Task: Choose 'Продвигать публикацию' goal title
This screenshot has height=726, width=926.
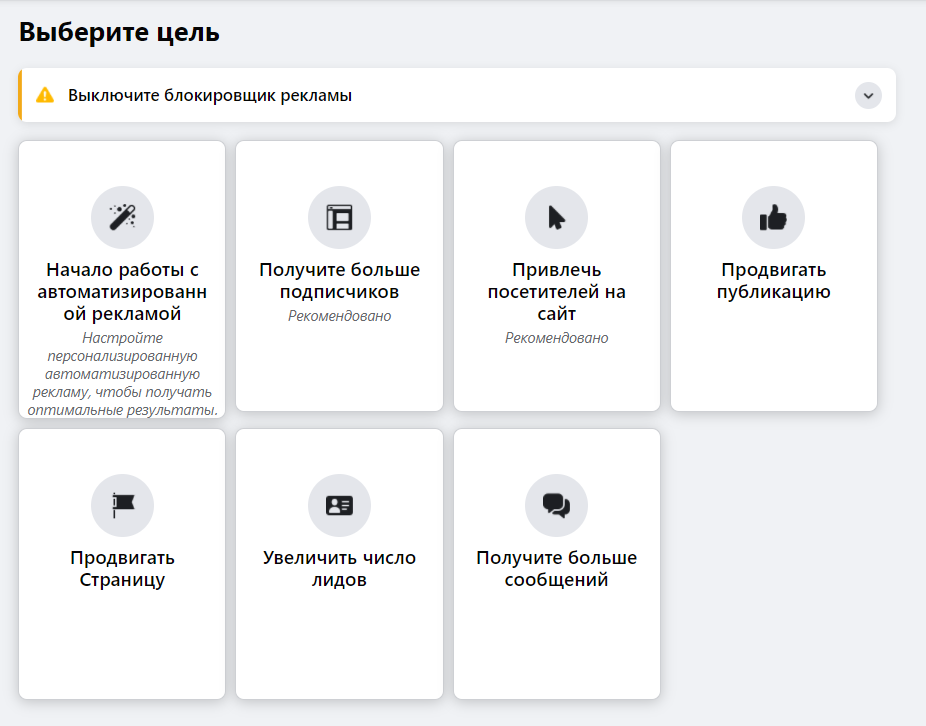Action: (x=773, y=281)
